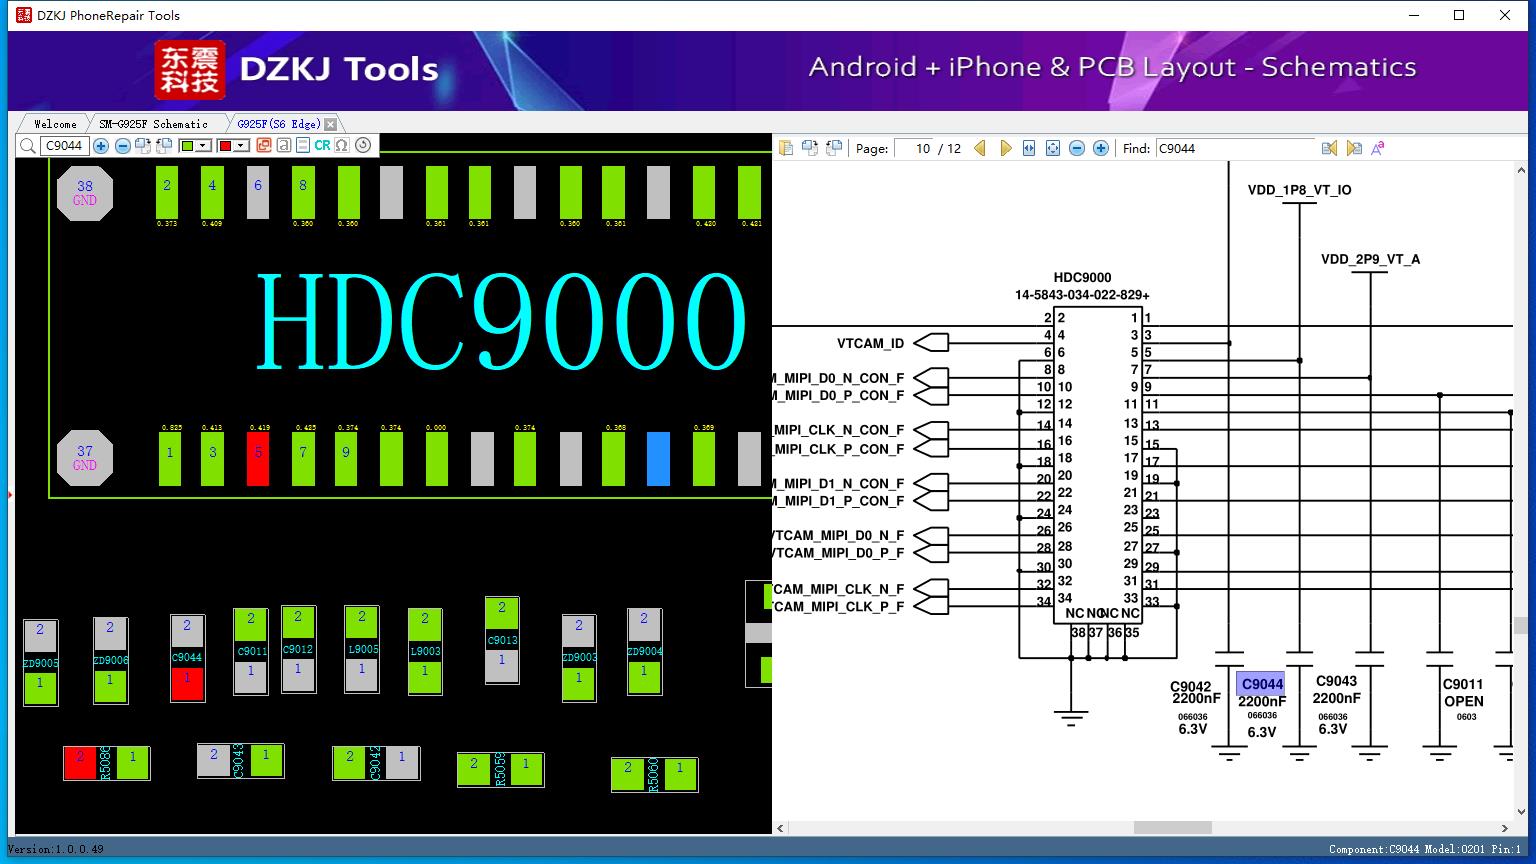This screenshot has height=864, width=1536.
Task: Zoom out on the PCB layout view
Action: [x=123, y=146]
